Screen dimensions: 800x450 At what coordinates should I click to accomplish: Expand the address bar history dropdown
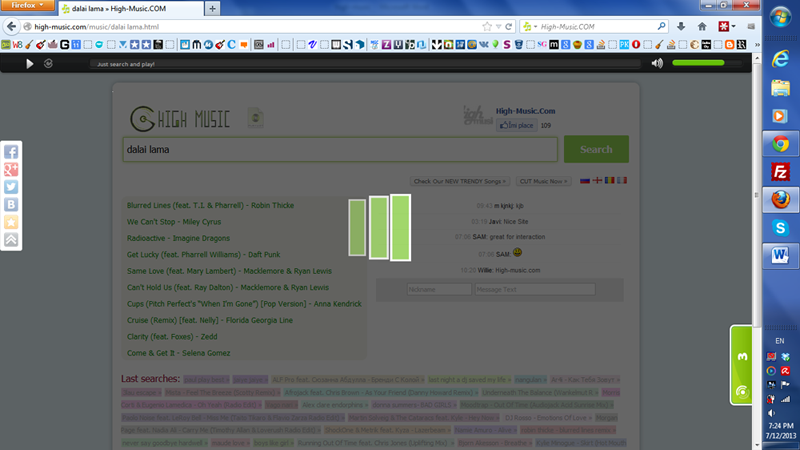click(498, 27)
